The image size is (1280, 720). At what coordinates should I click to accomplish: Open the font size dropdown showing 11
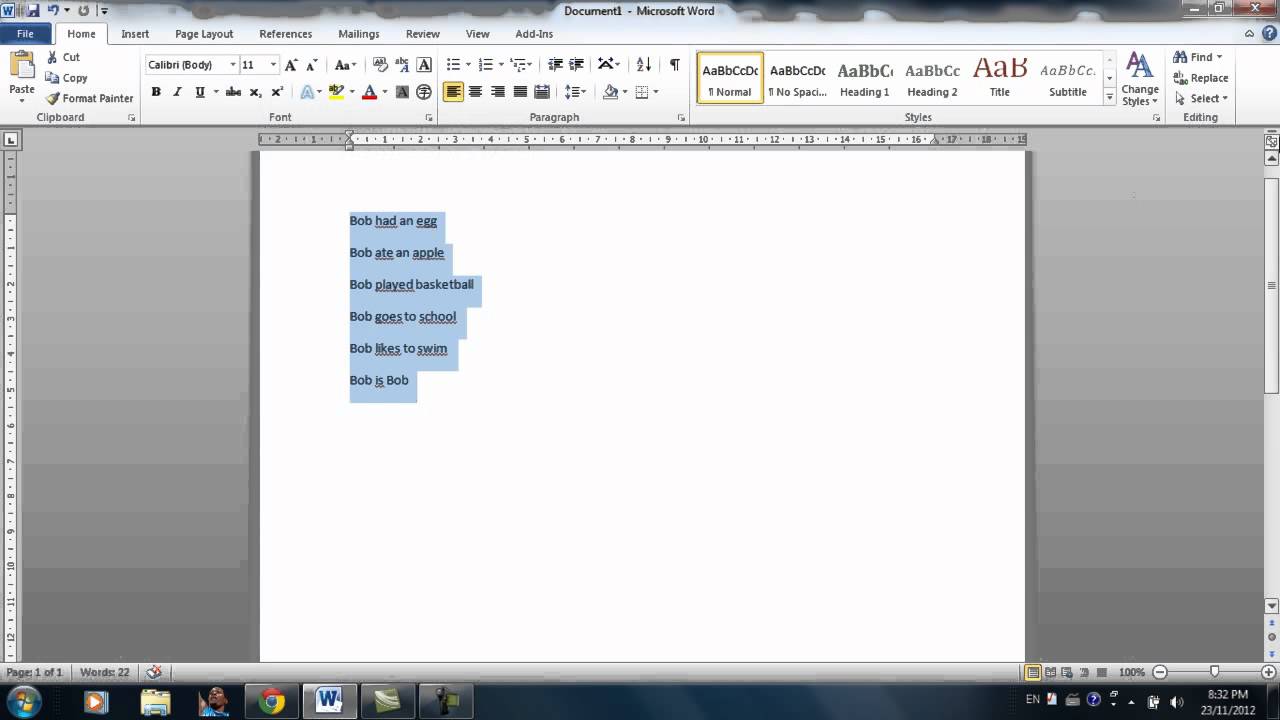pos(273,65)
